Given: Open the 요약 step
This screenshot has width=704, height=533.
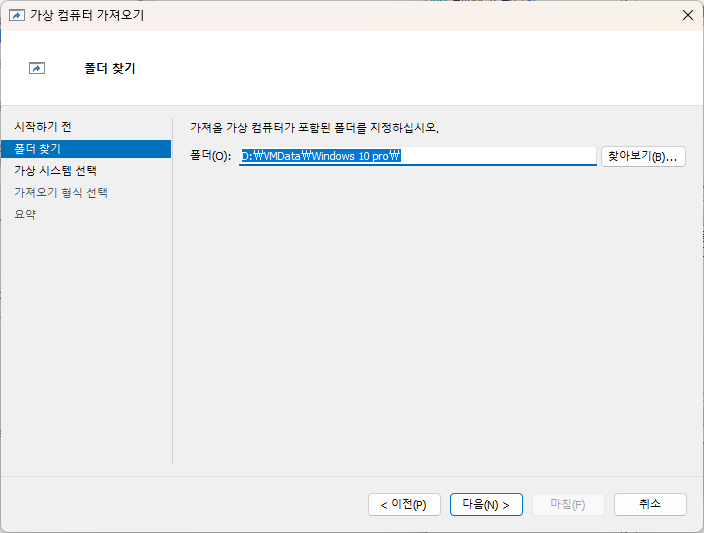Looking at the screenshot, I should point(25,214).
